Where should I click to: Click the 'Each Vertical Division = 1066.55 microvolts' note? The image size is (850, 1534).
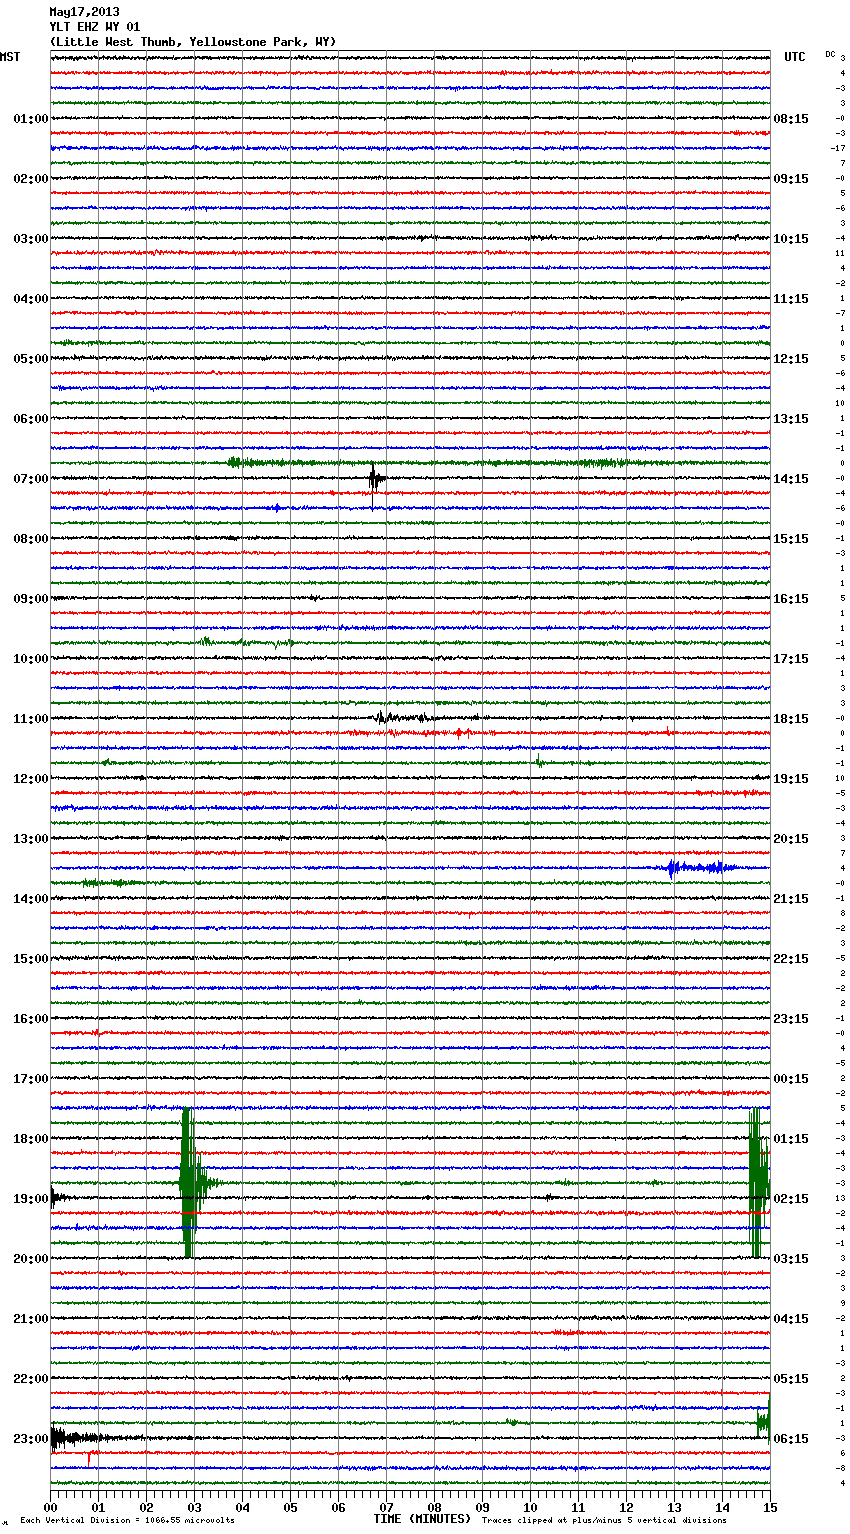point(127,1520)
